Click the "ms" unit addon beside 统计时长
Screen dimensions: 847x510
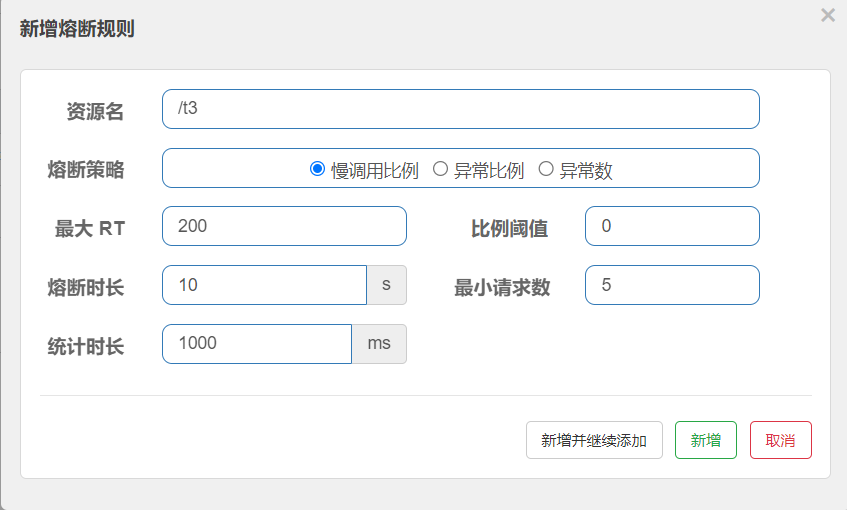(379, 344)
